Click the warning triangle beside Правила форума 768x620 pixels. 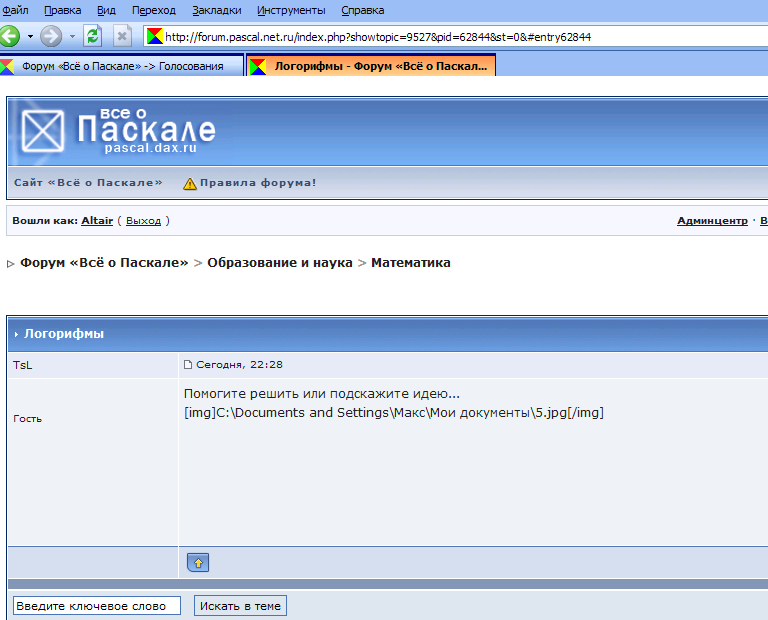point(189,183)
